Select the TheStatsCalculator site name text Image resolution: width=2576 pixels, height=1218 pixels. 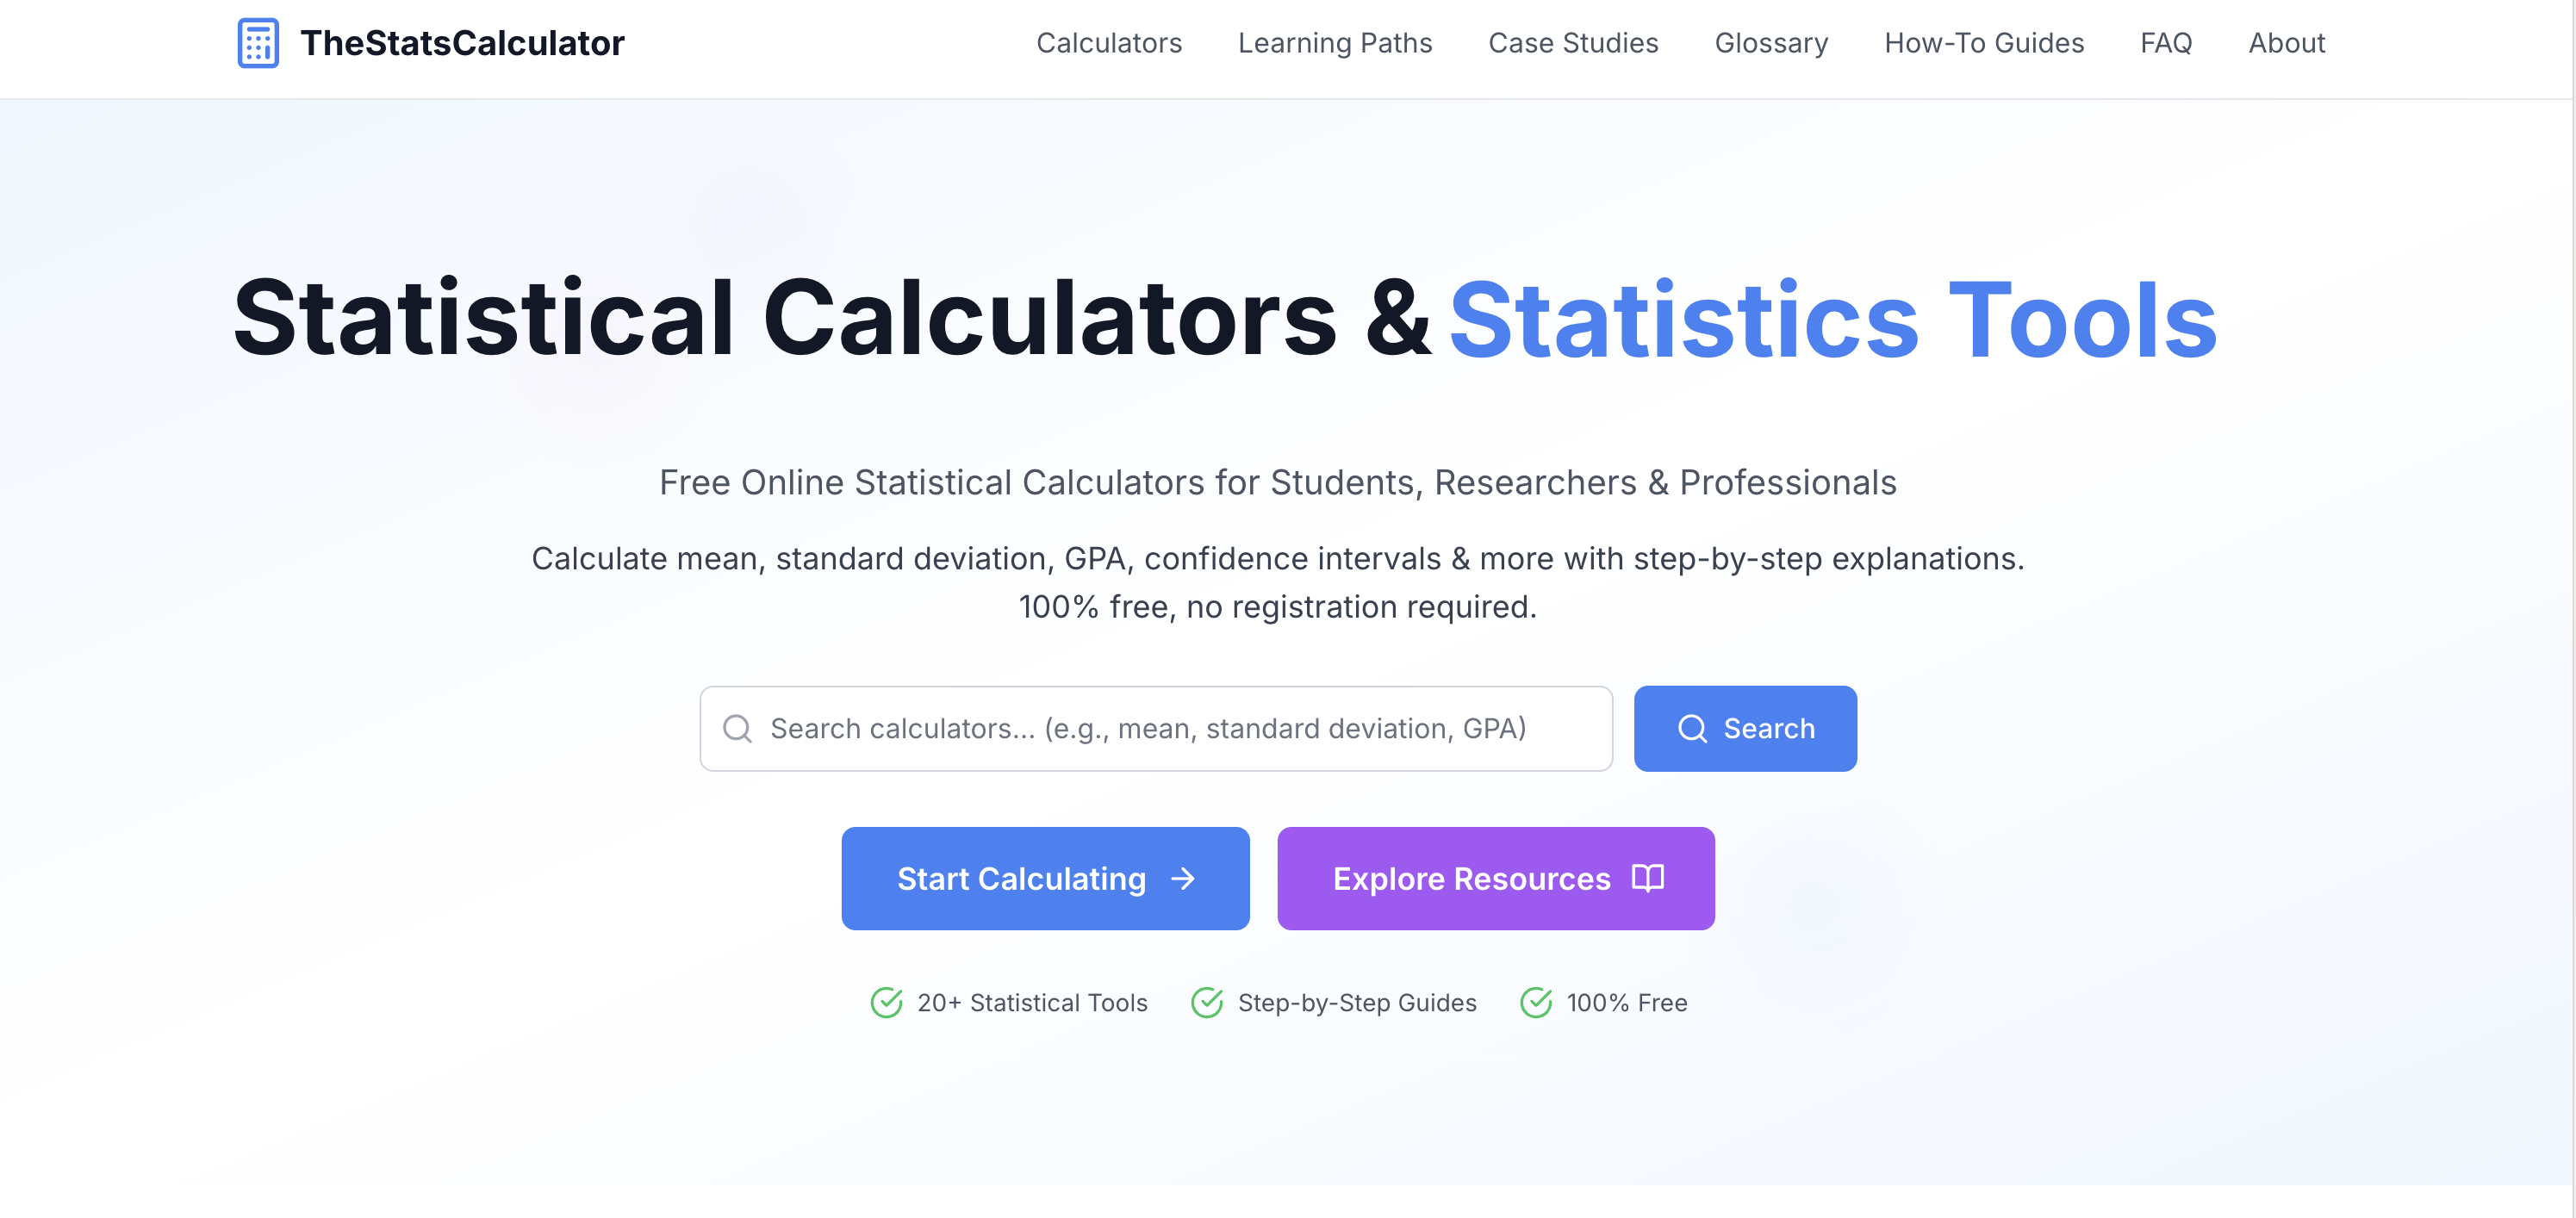coord(462,43)
